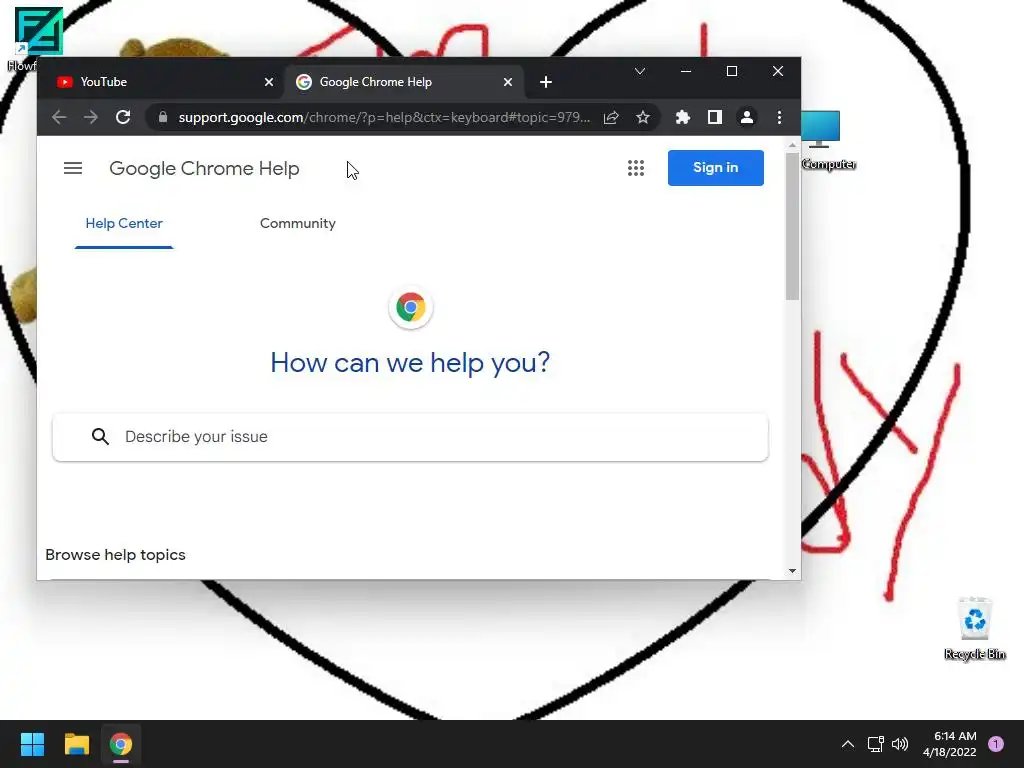Open the Windows Start menu
The image size is (1024, 768).
coord(32,744)
